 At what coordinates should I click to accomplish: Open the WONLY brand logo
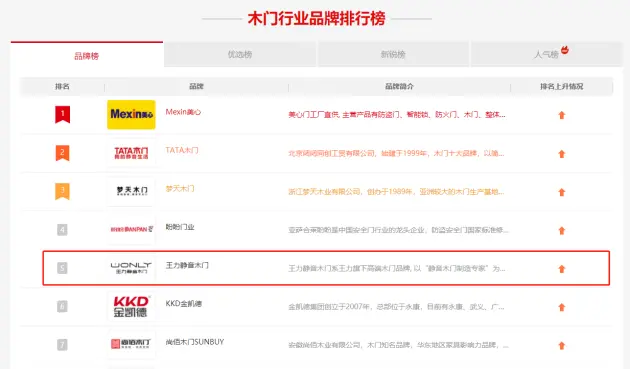tap(131, 268)
